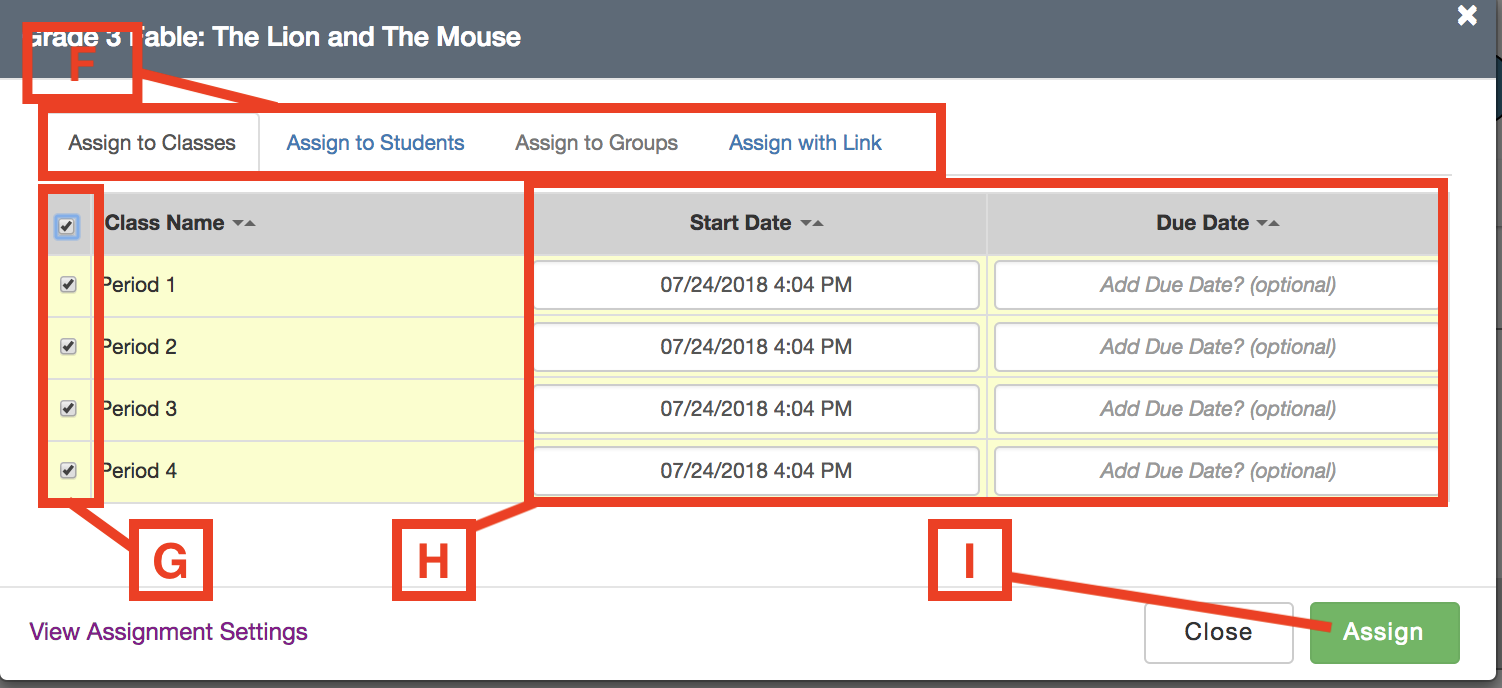Change the Period 3 start date
This screenshot has width=1502, height=688.
(x=756, y=409)
